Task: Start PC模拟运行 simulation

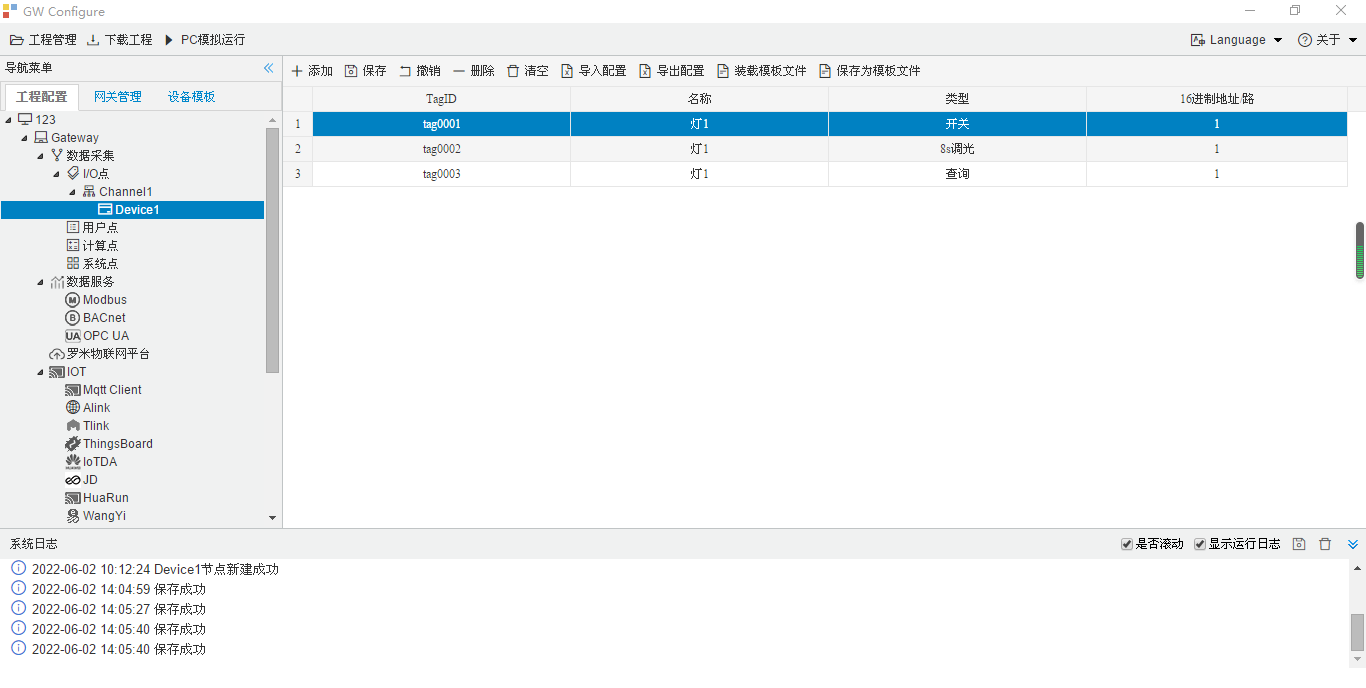Action: click(204, 40)
